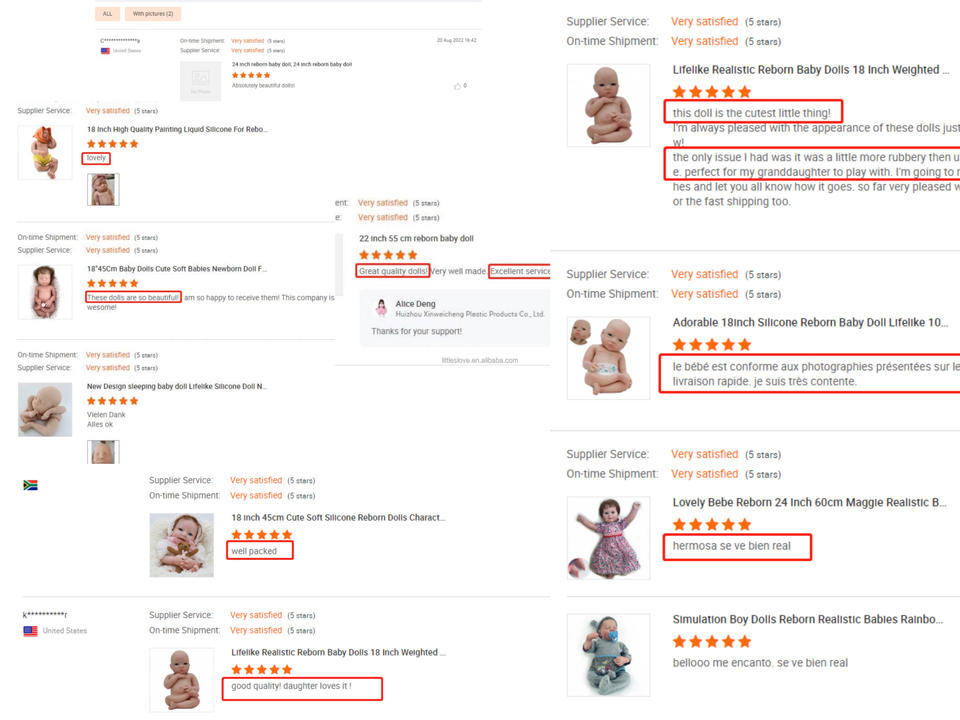Click the stars under "Simulation Boy Dolls Reborn"
The width and height of the screenshot is (960, 720).
711,642
